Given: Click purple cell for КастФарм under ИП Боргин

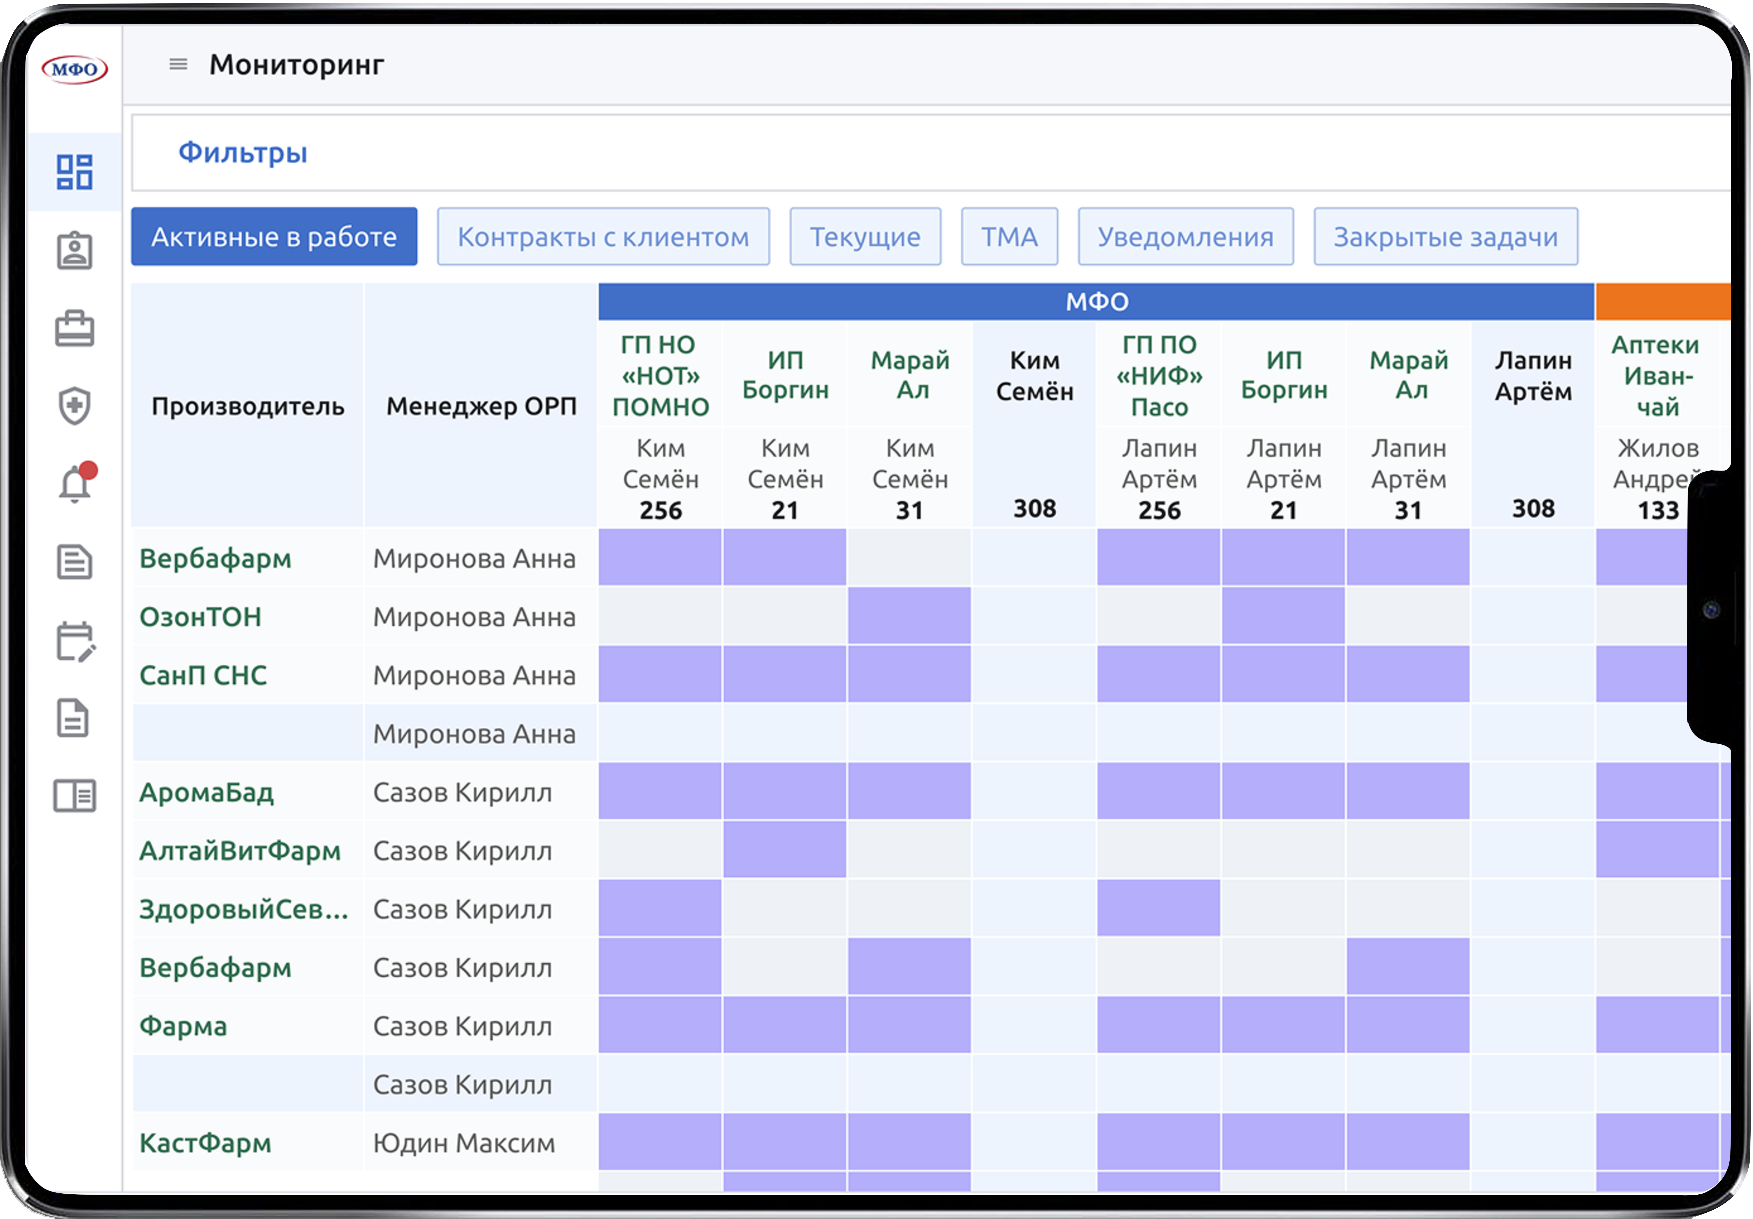Looking at the screenshot, I should click(785, 1142).
